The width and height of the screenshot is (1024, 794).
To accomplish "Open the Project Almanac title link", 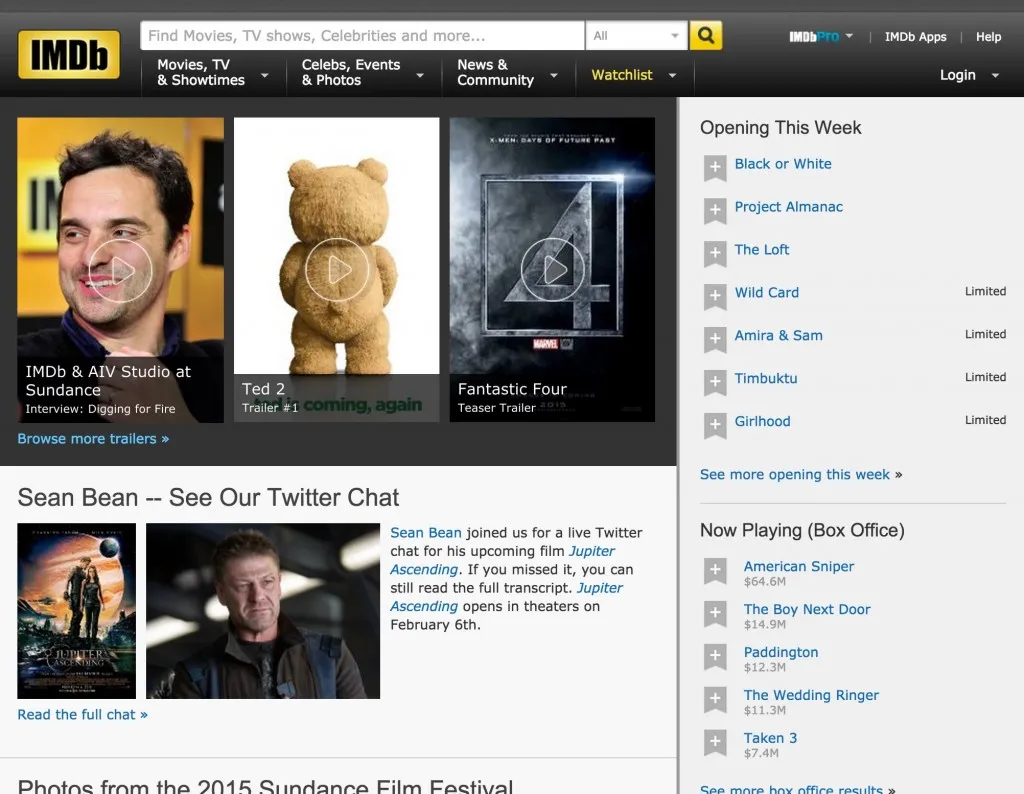I will [x=788, y=207].
